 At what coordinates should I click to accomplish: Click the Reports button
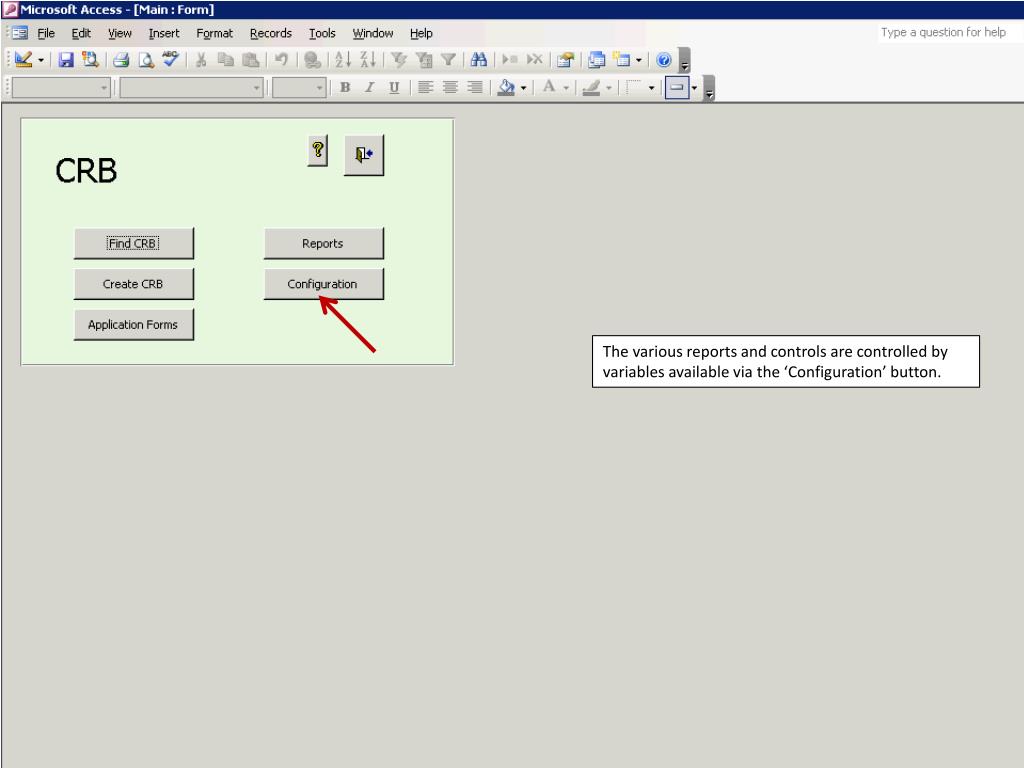coord(323,244)
